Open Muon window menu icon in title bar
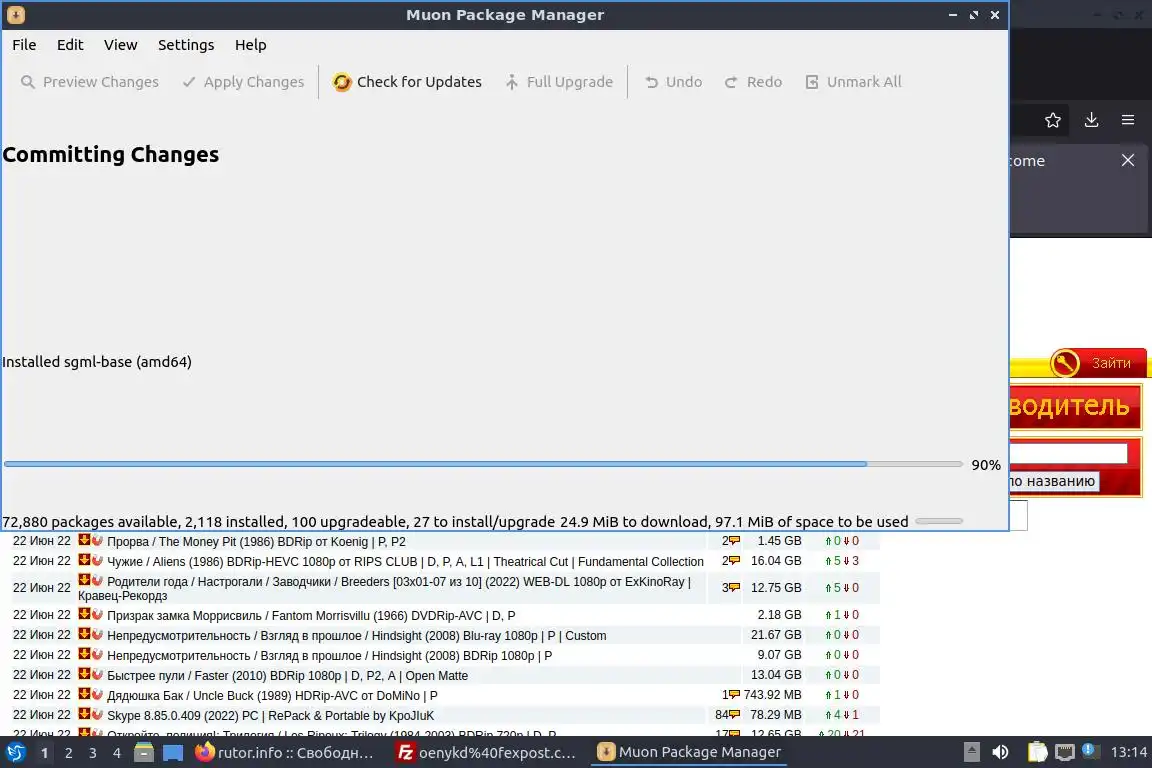The height and width of the screenshot is (768, 1152). coord(16,15)
